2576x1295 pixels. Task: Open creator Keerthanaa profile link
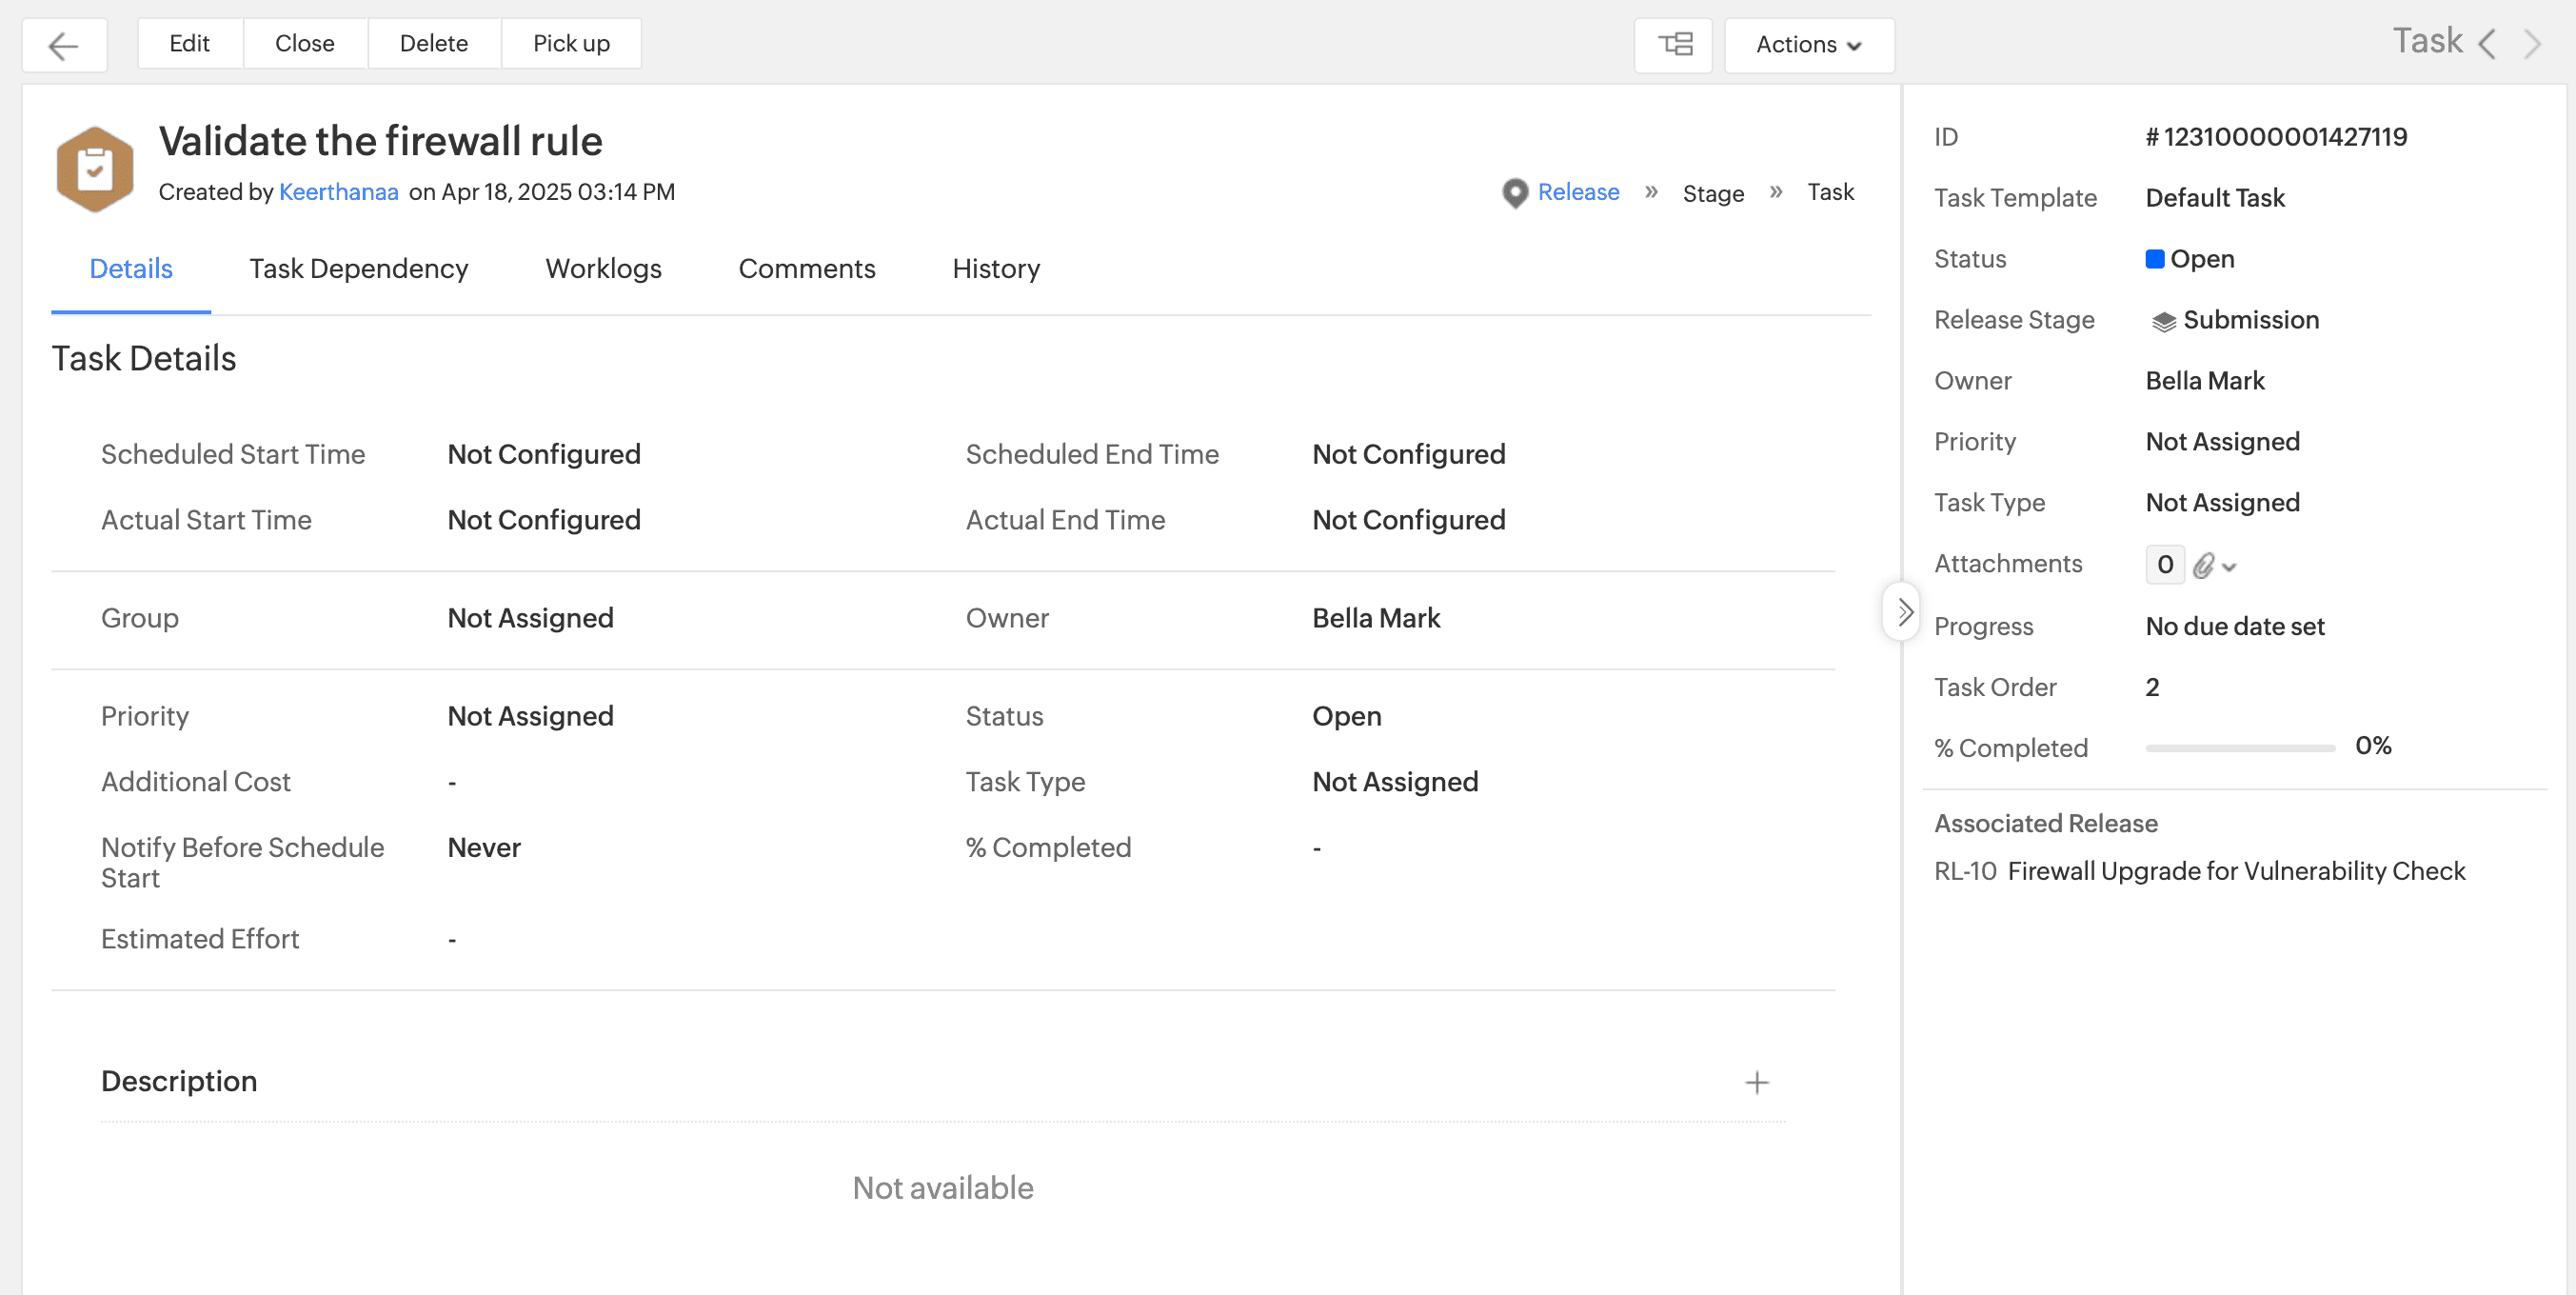click(338, 192)
